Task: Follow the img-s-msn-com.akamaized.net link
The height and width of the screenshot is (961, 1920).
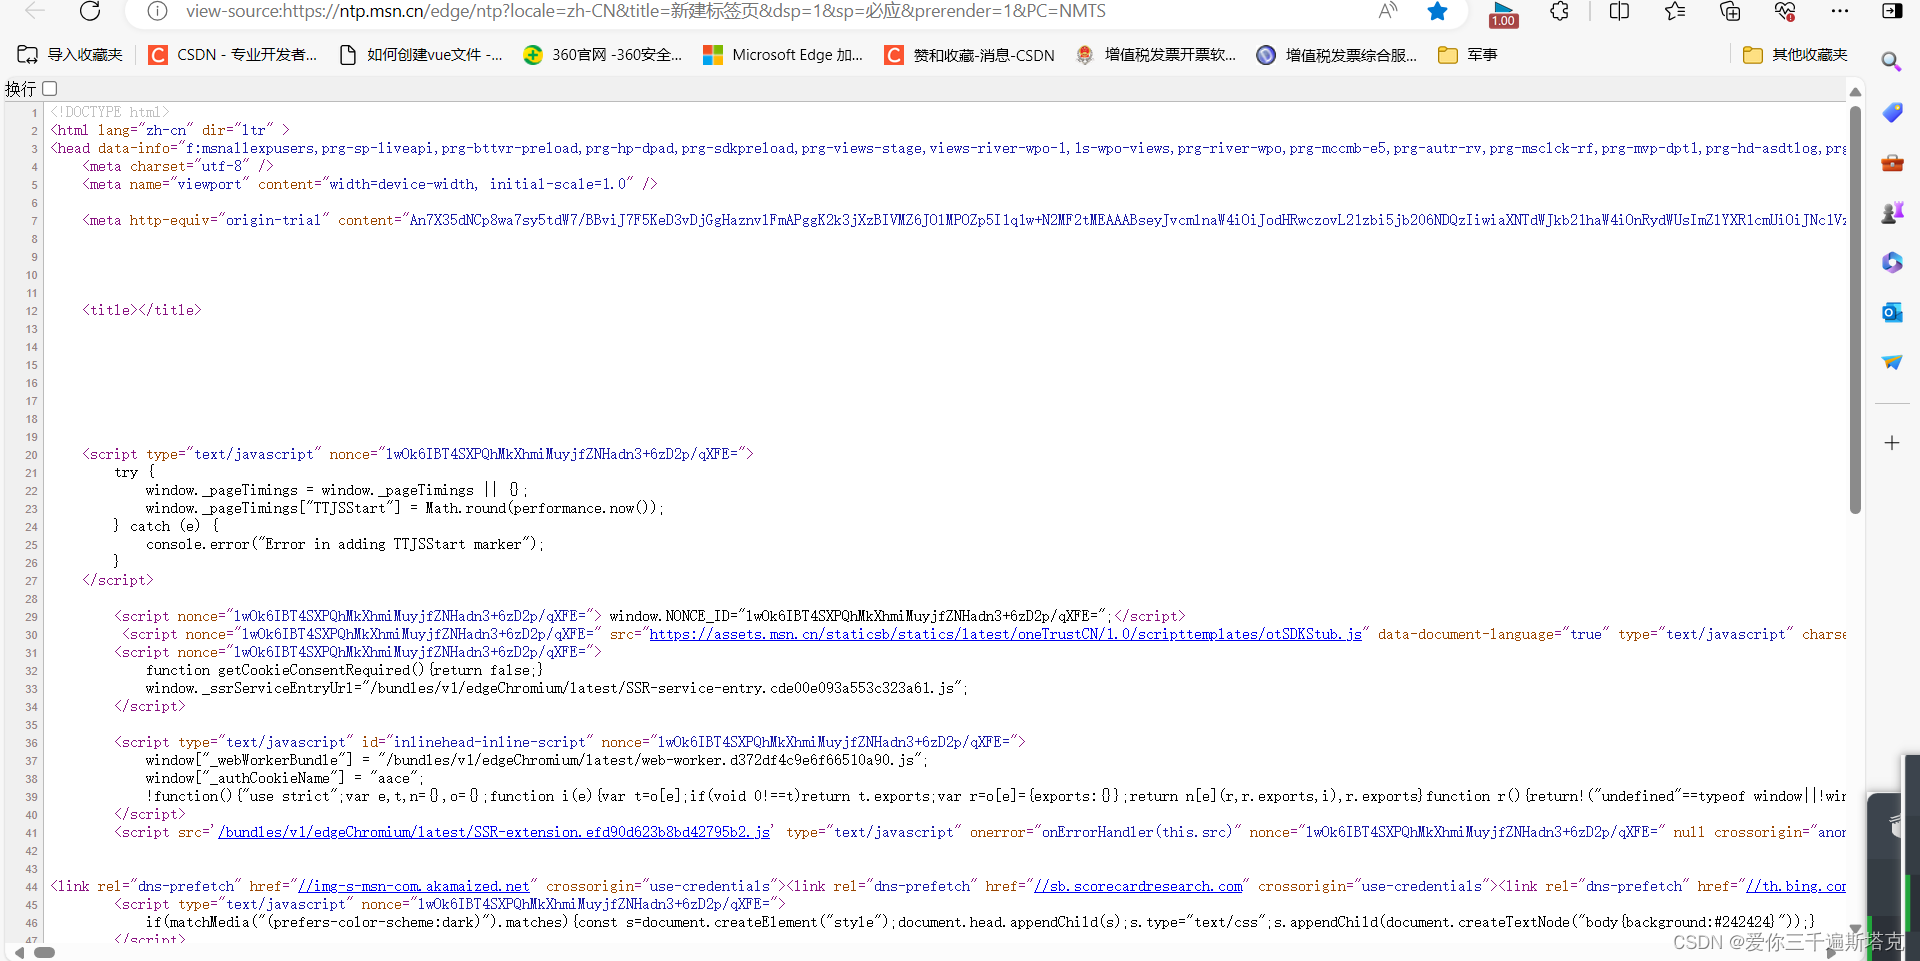Action: [x=413, y=886]
